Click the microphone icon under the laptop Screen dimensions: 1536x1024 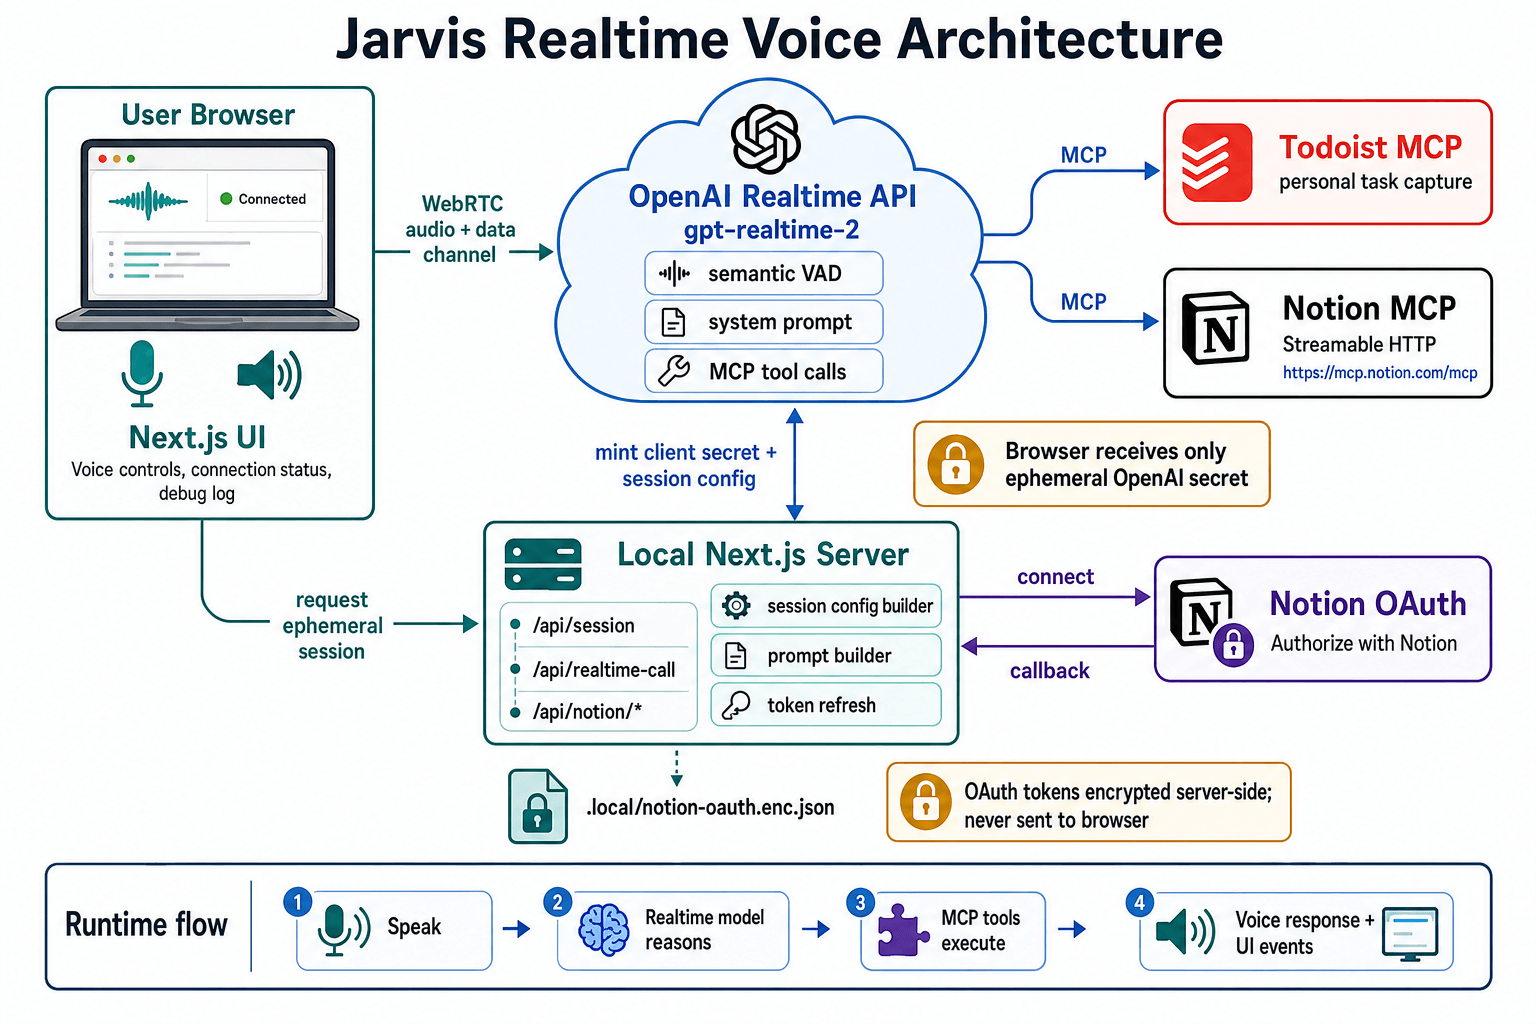(x=142, y=373)
